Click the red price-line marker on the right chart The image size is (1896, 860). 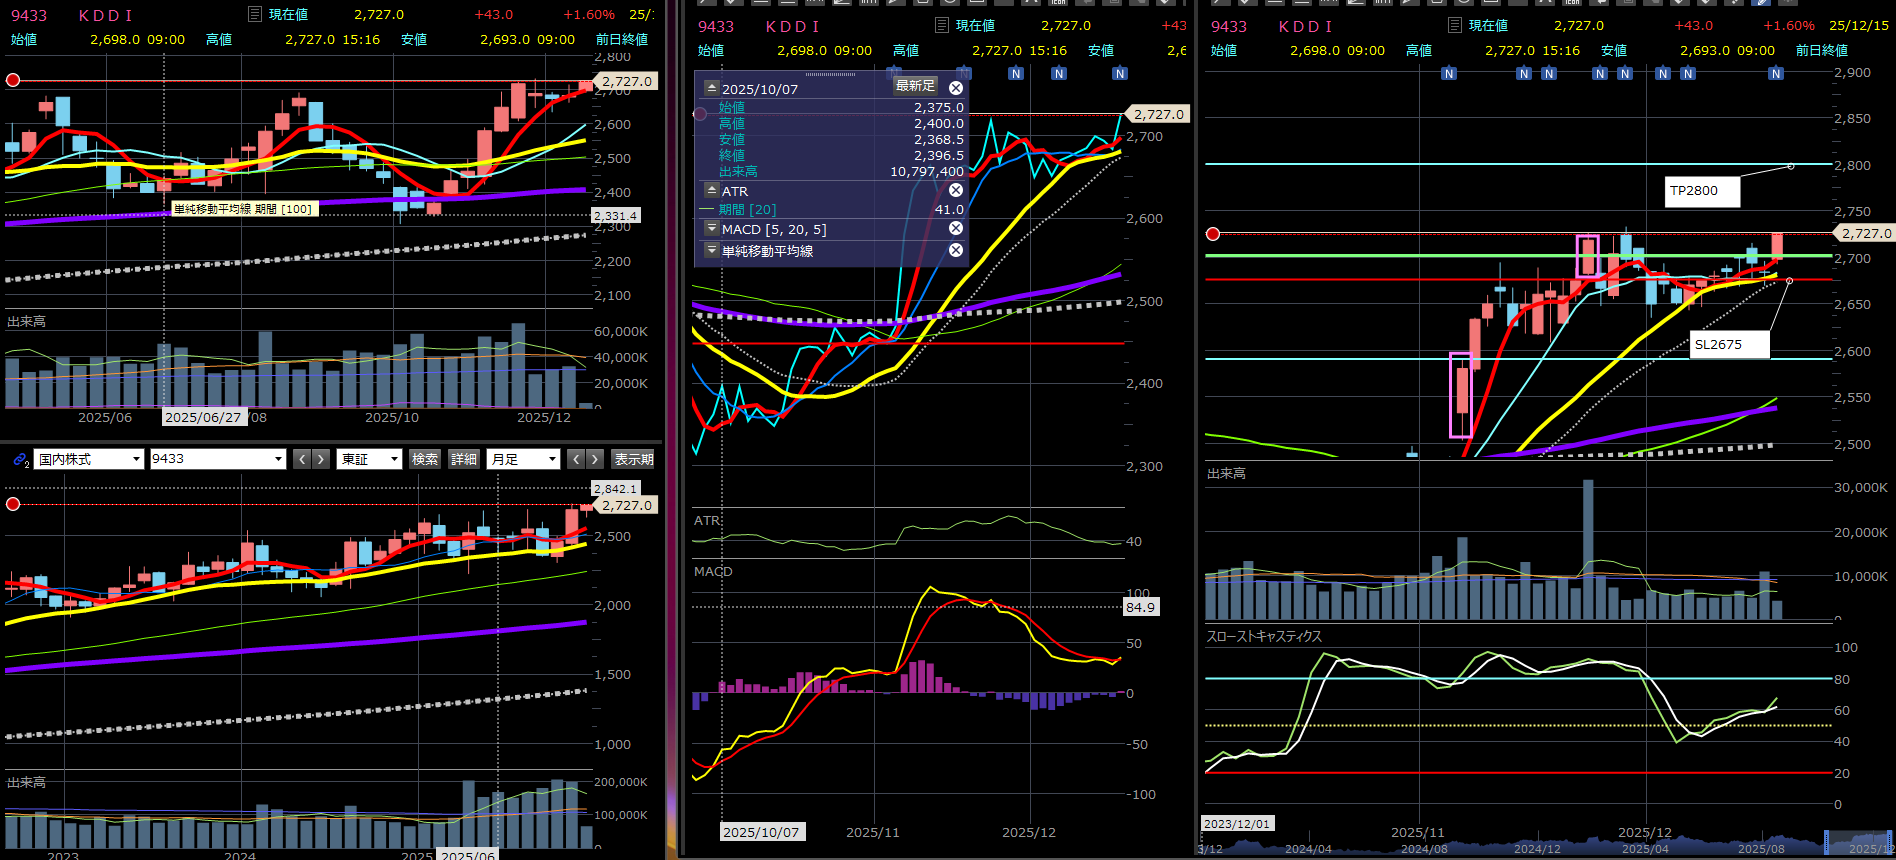[1213, 234]
